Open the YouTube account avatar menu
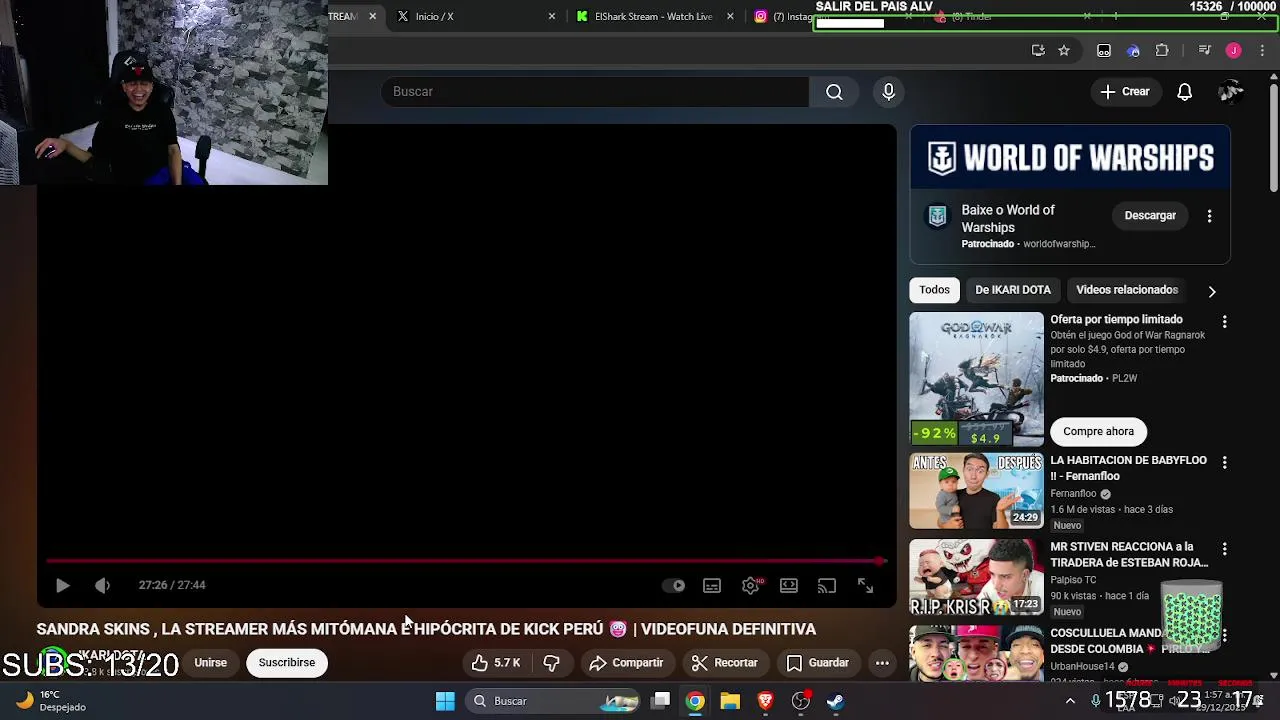The width and height of the screenshot is (1280, 720). (1231, 92)
